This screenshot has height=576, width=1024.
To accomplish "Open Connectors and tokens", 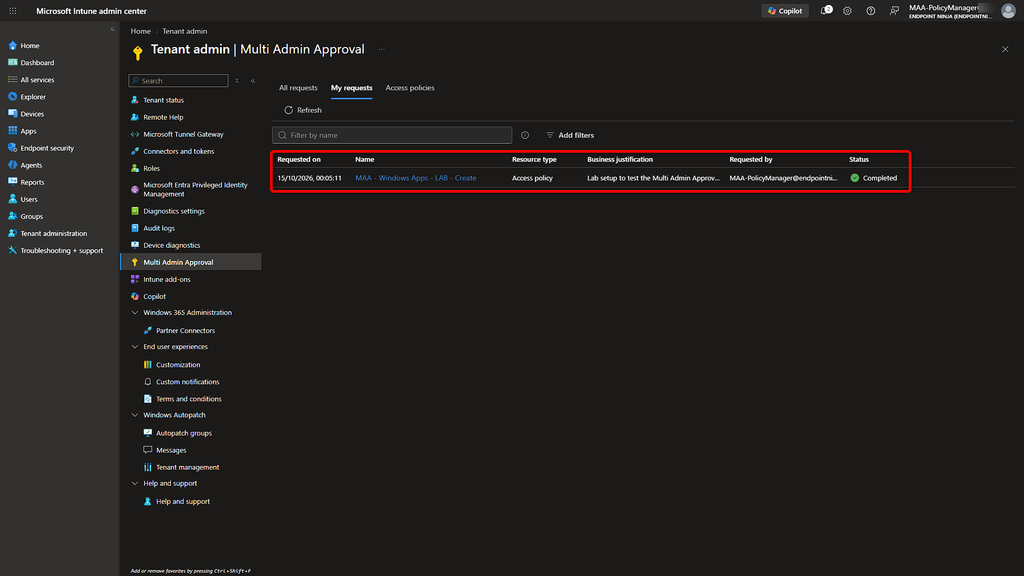I will (x=178, y=151).
